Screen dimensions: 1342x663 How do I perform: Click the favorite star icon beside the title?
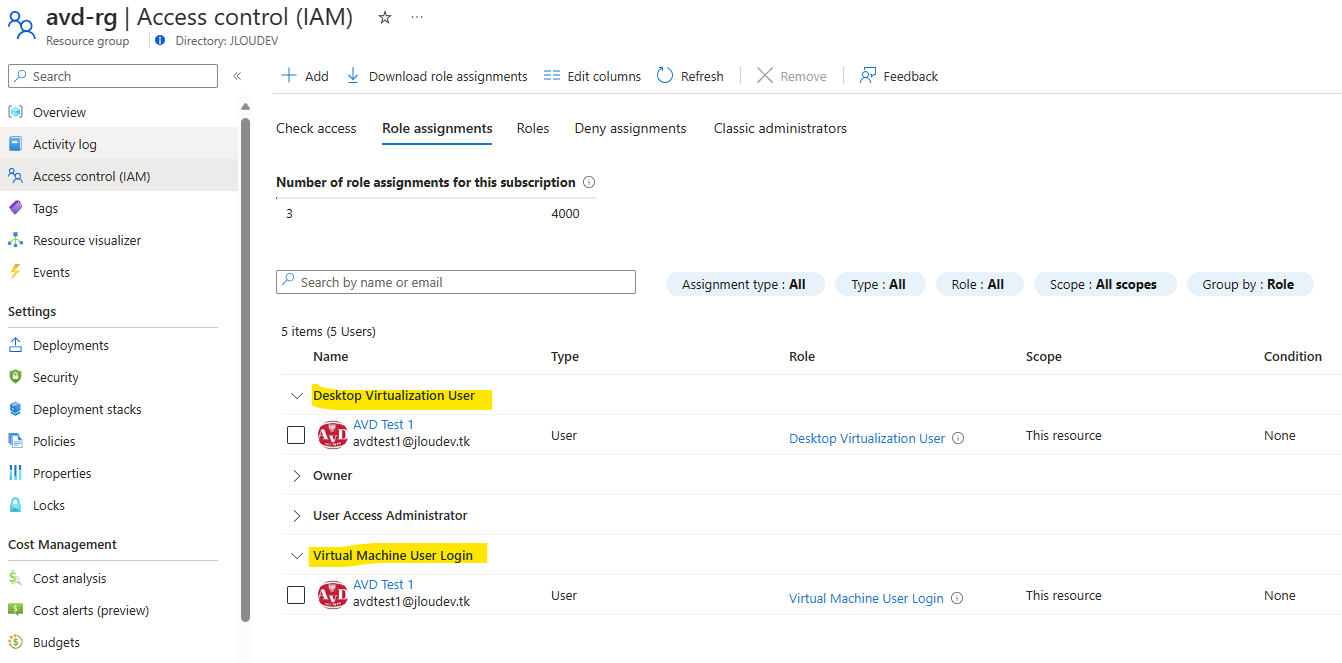[x=385, y=18]
